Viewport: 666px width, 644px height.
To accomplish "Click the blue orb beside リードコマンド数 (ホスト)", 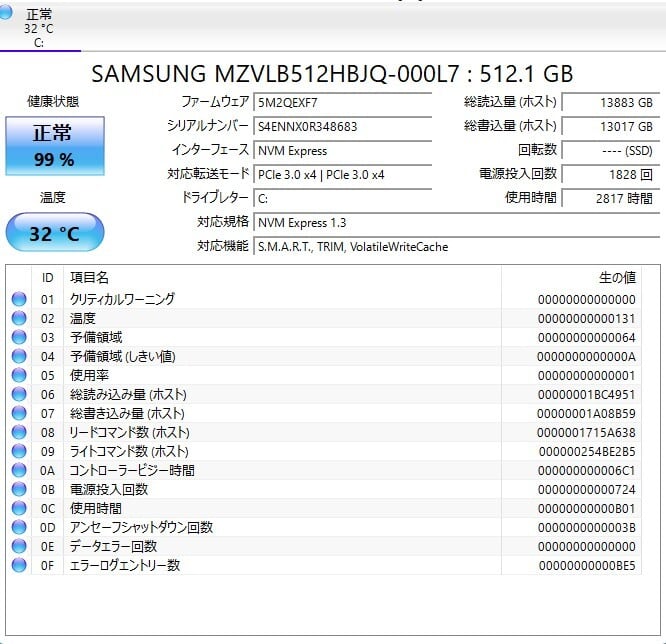I will point(19,432).
